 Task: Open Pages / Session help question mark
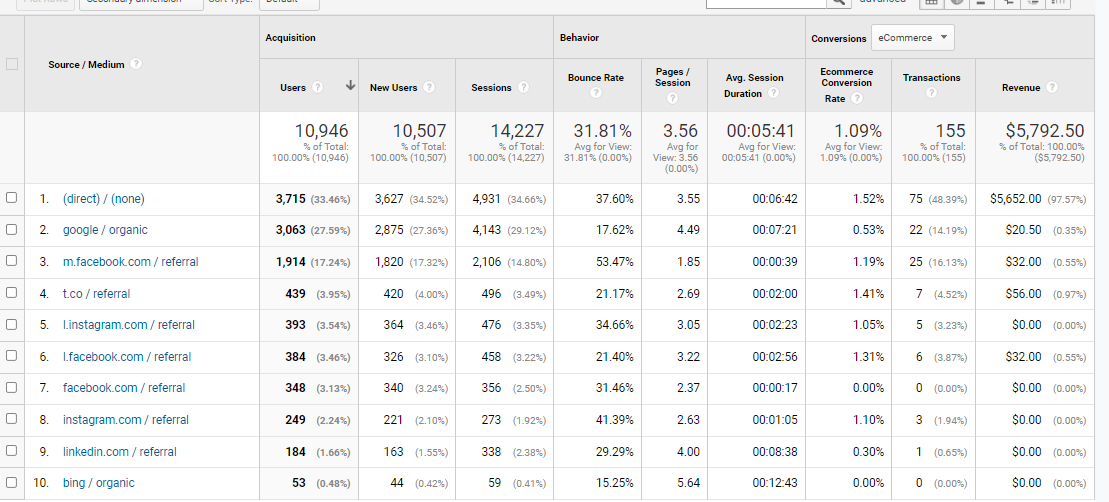(672, 98)
